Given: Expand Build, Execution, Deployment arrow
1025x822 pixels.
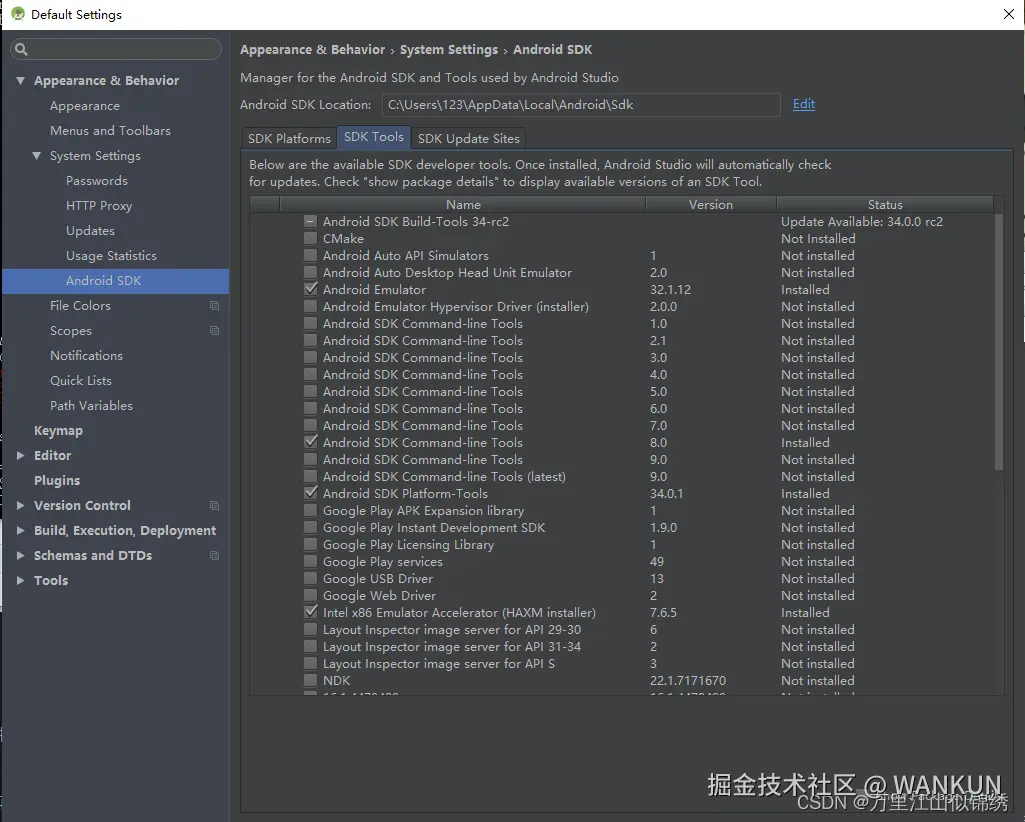Looking at the screenshot, I should [x=20, y=530].
